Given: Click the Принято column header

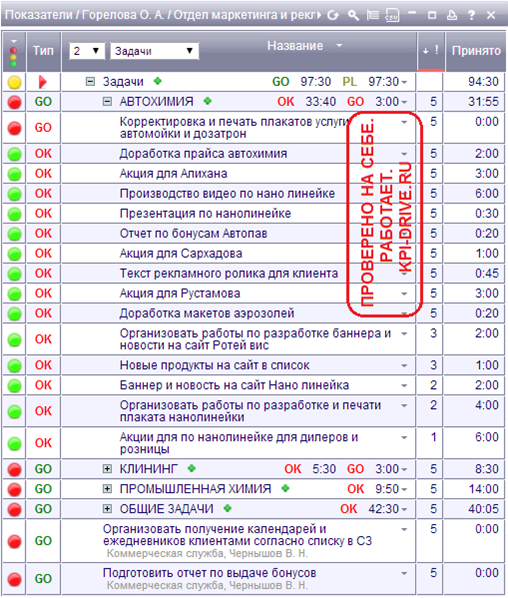Looking at the screenshot, I should [x=476, y=51].
